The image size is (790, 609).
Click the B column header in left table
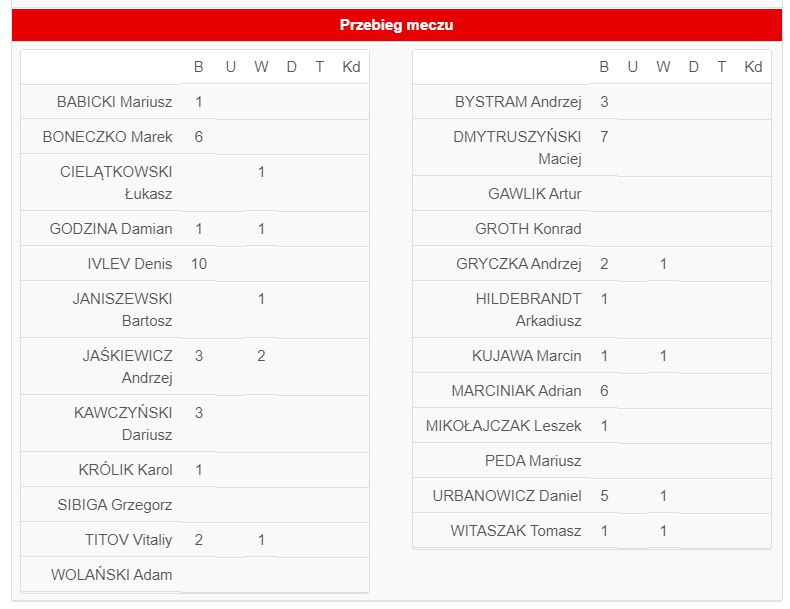pyautogui.click(x=199, y=66)
